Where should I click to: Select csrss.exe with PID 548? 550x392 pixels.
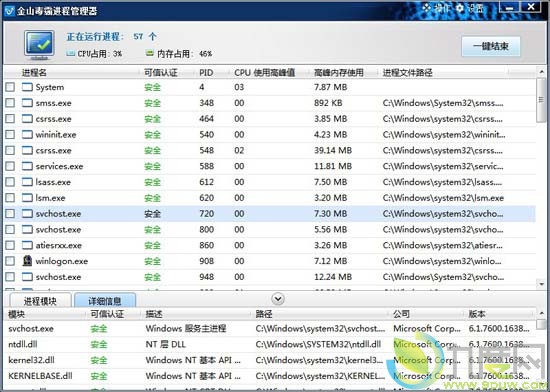[x=269, y=150]
